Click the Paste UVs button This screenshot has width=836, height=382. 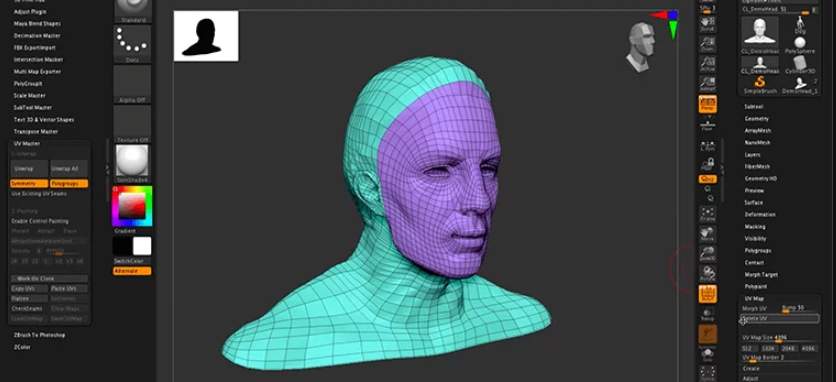point(69,289)
